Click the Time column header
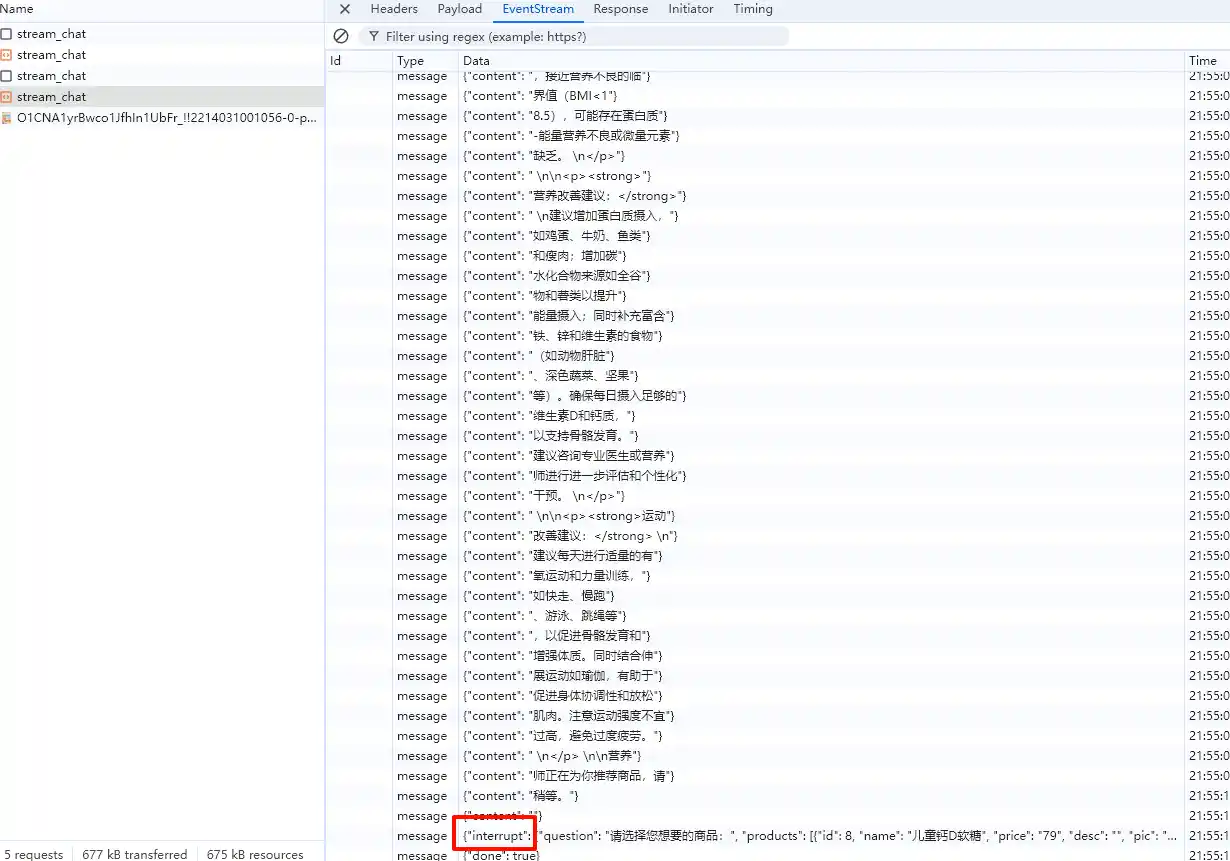1230x861 pixels. [1203, 61]
